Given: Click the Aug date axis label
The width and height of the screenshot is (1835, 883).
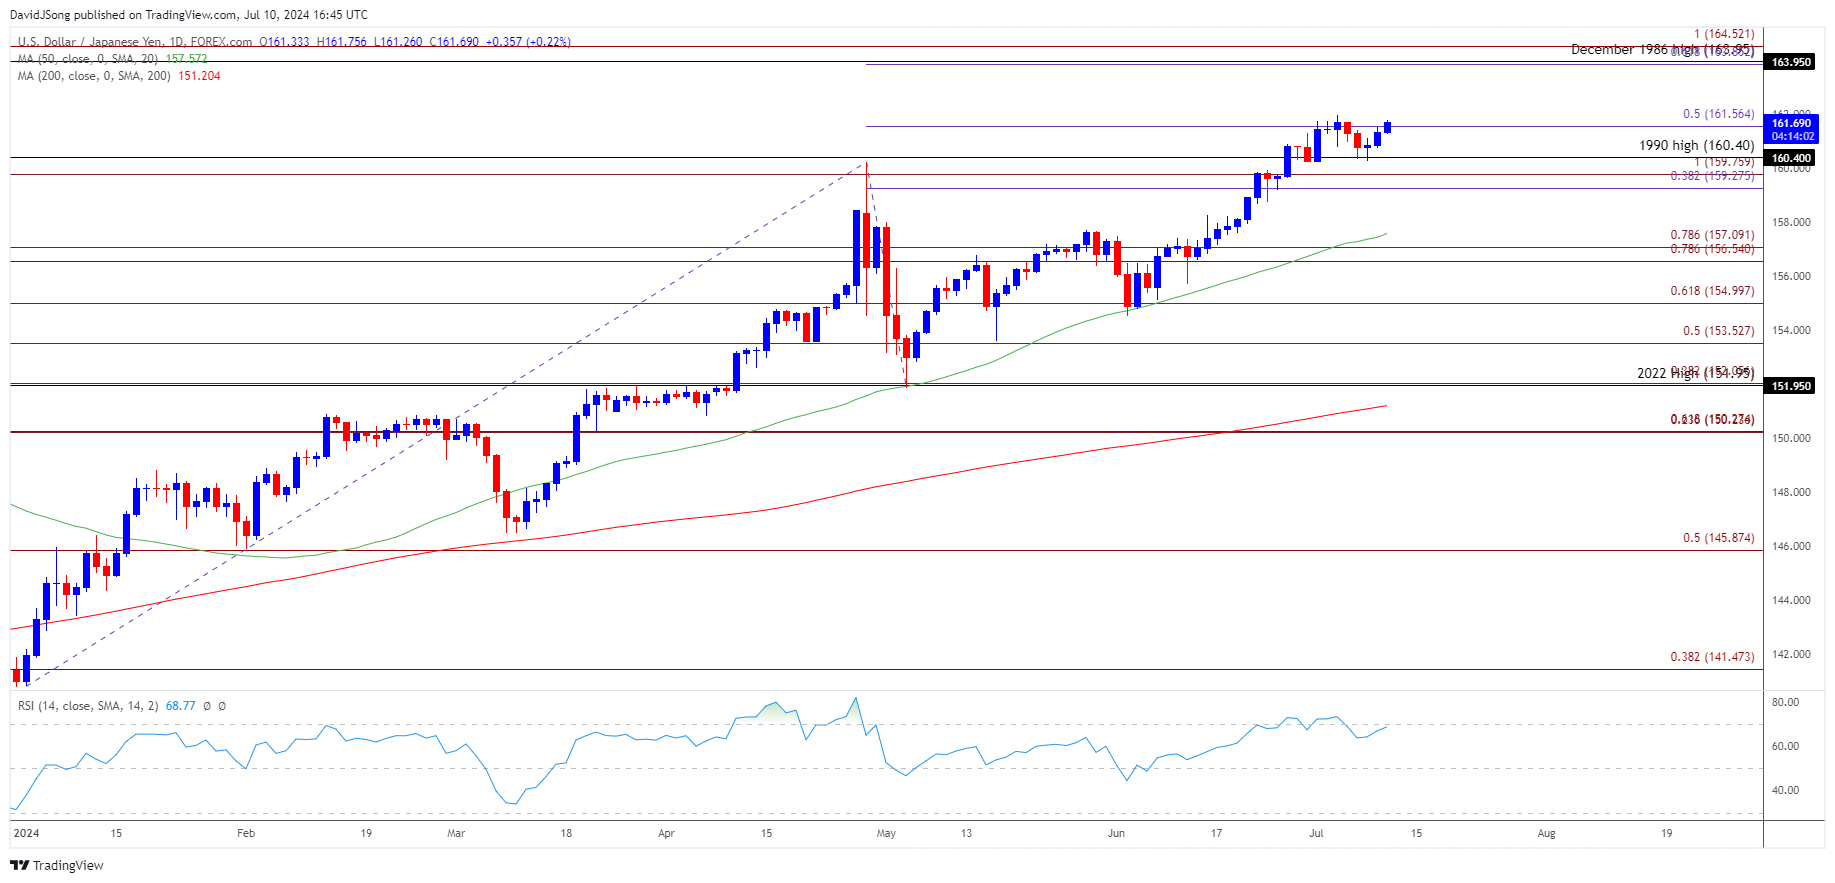Looking at the screenshot, I should (x=1546, y=833).
